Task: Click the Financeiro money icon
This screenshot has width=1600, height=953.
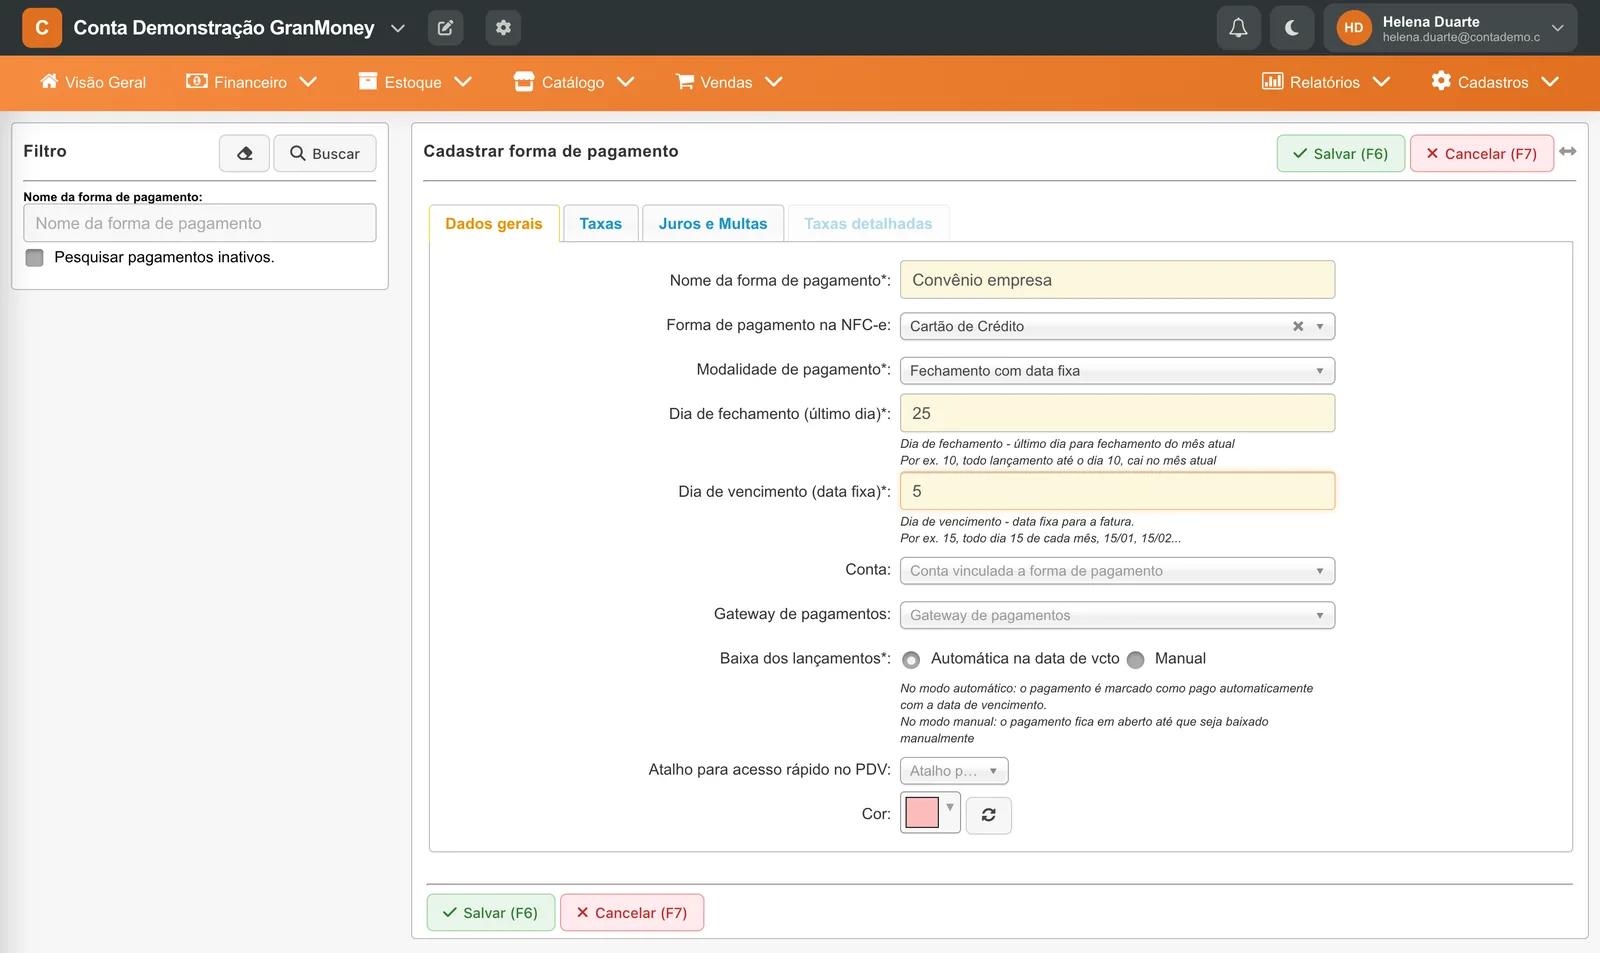Action: [x=197, y=81]
